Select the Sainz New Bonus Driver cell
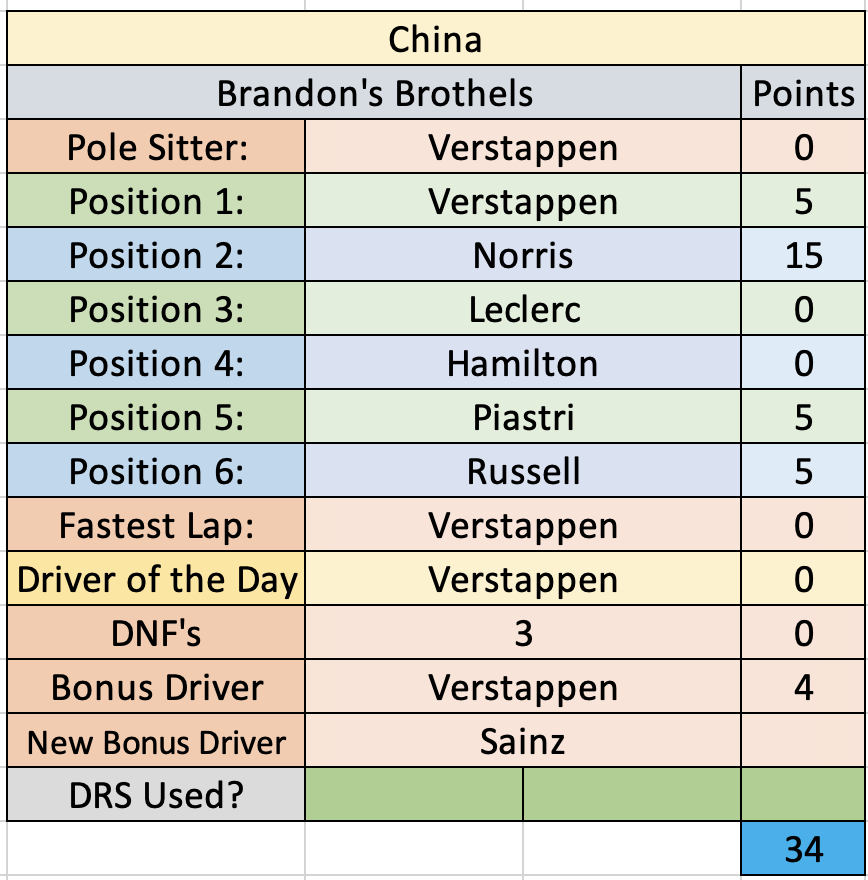 [523, 740]
